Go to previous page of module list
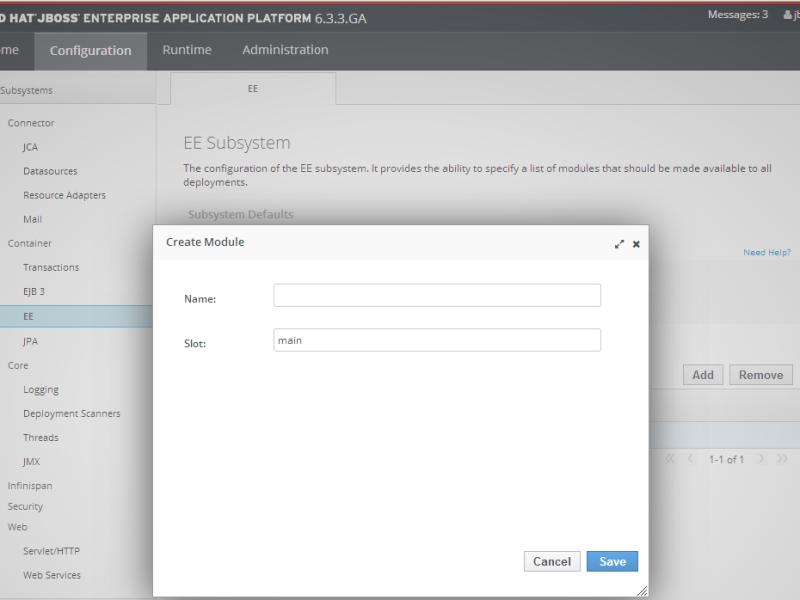The image size is (800, 600). point(690,459)
